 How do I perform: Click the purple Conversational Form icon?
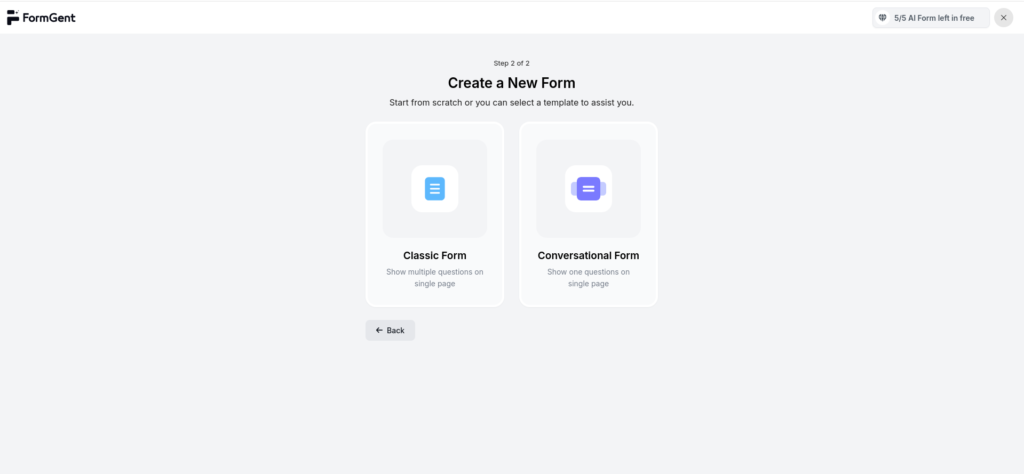click(588, 188)
